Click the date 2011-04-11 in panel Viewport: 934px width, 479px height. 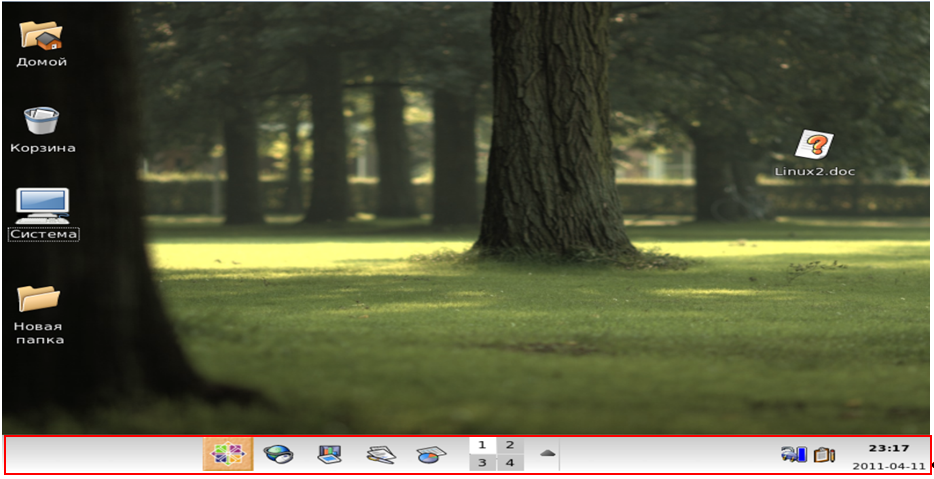(889, 466)
